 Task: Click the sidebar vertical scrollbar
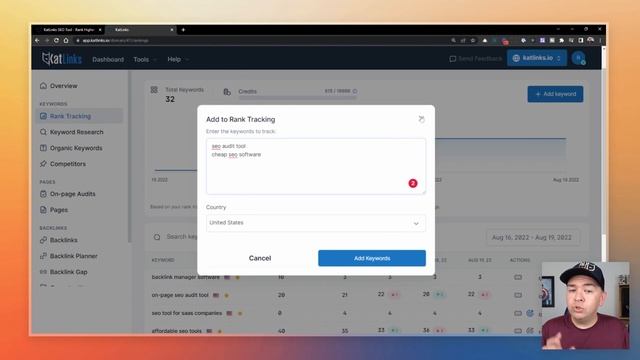[x=130, y=157]
